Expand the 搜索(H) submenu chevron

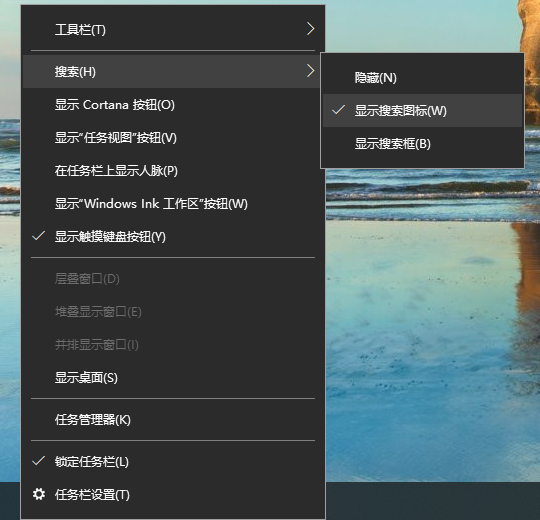coord(310,71)
